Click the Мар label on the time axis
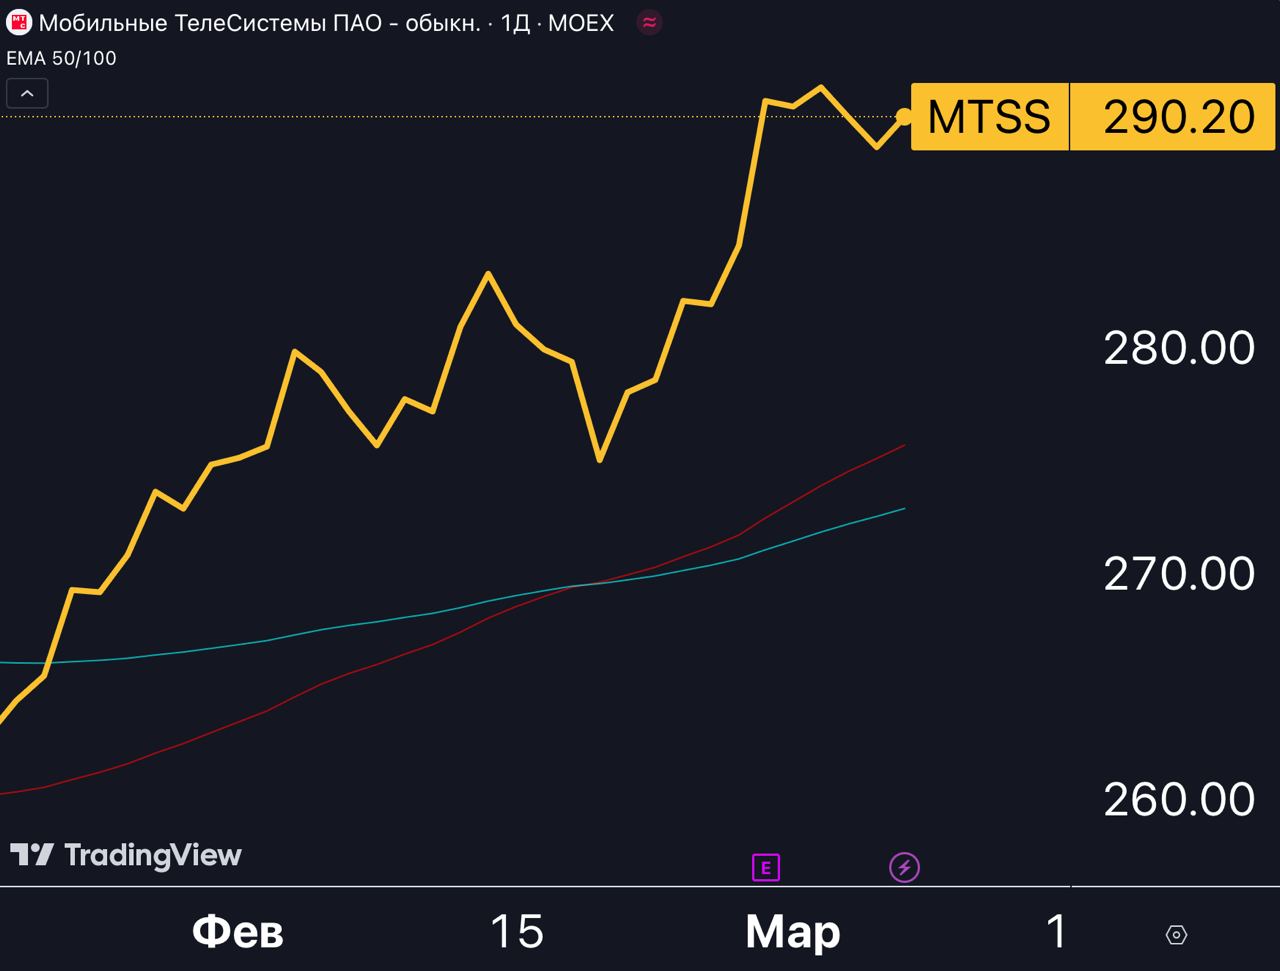This screenshot has width=1280, height=971. pos(792,932)
